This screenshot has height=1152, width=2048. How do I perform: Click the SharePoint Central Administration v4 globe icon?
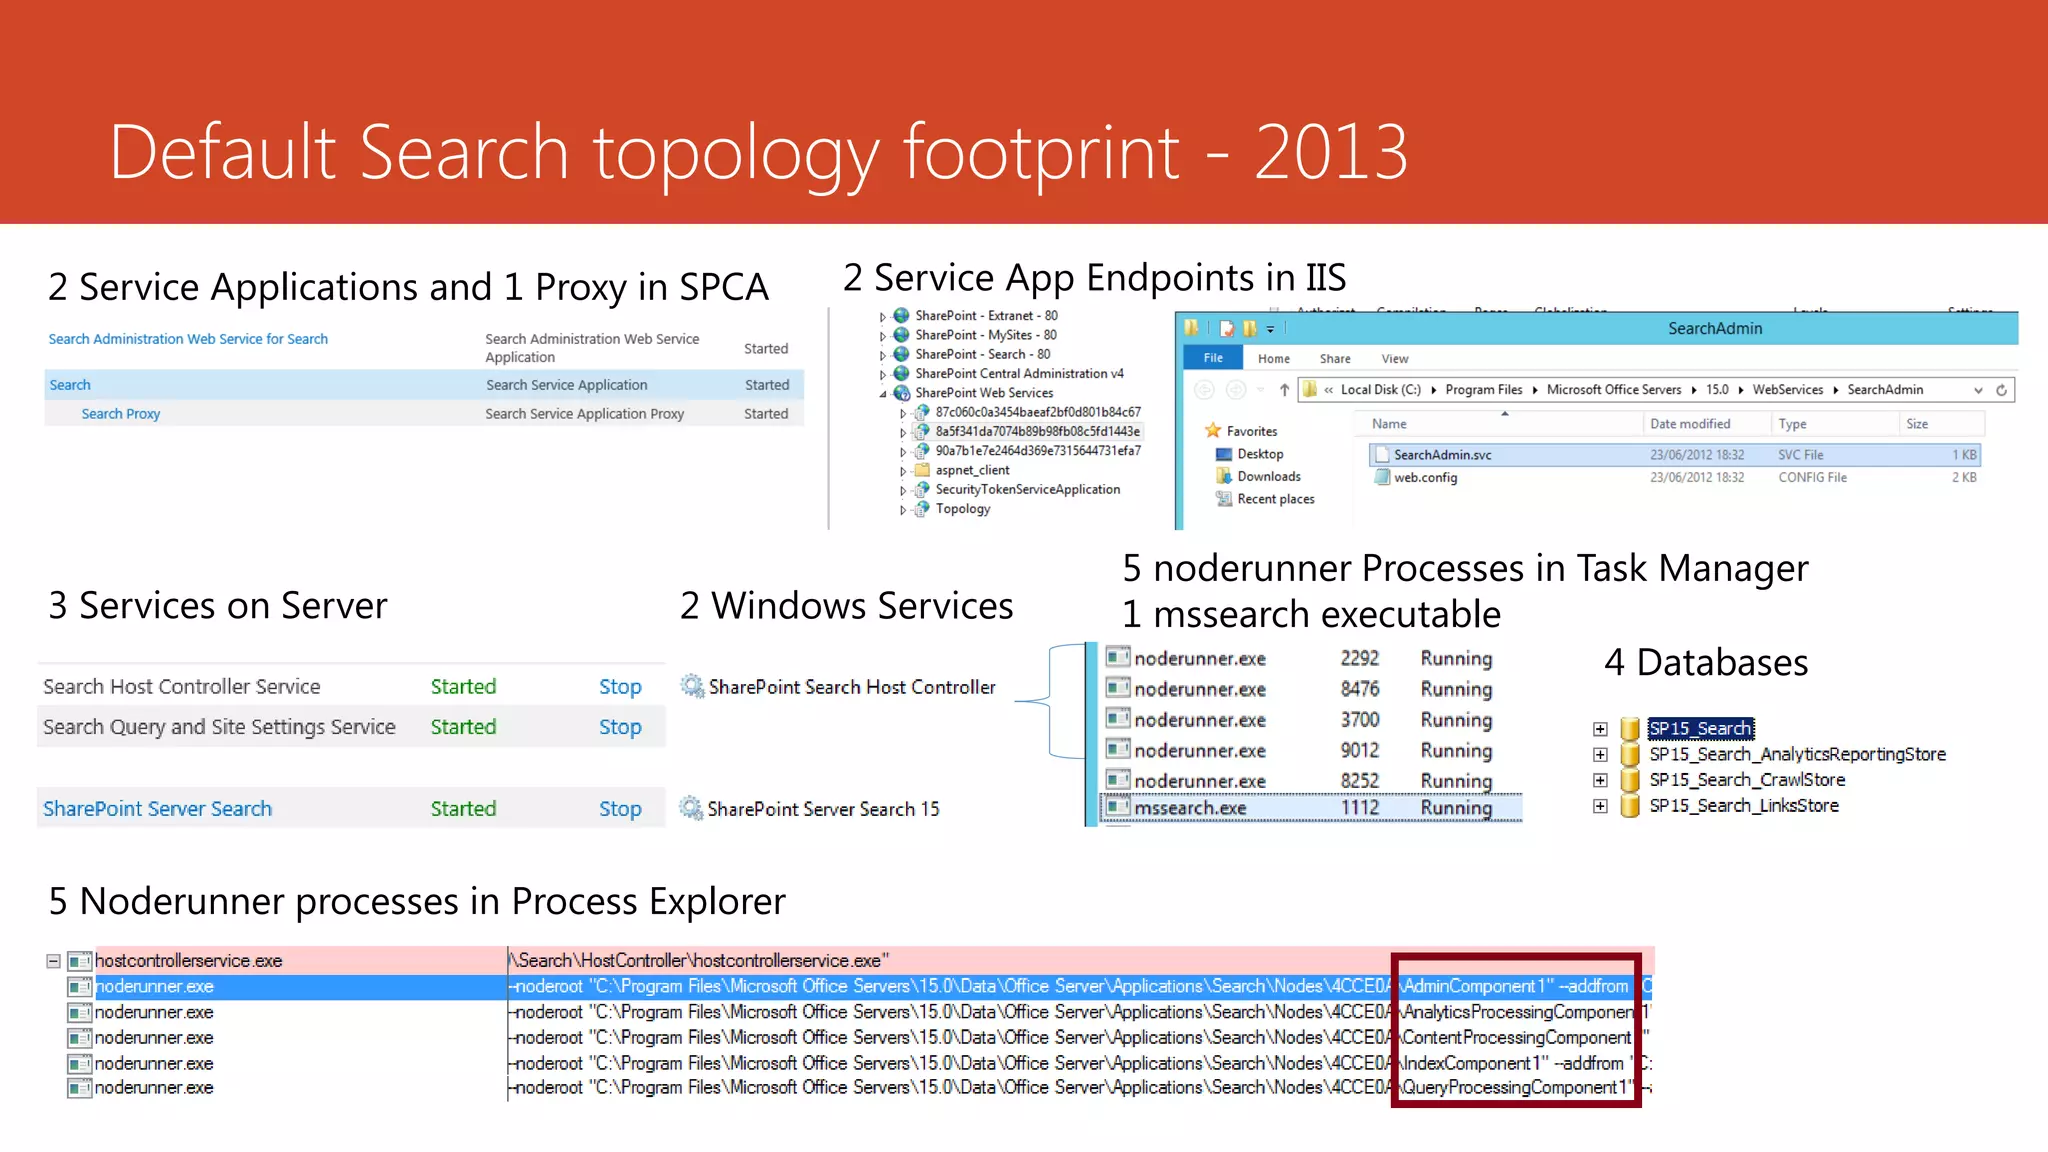[901, 373]
